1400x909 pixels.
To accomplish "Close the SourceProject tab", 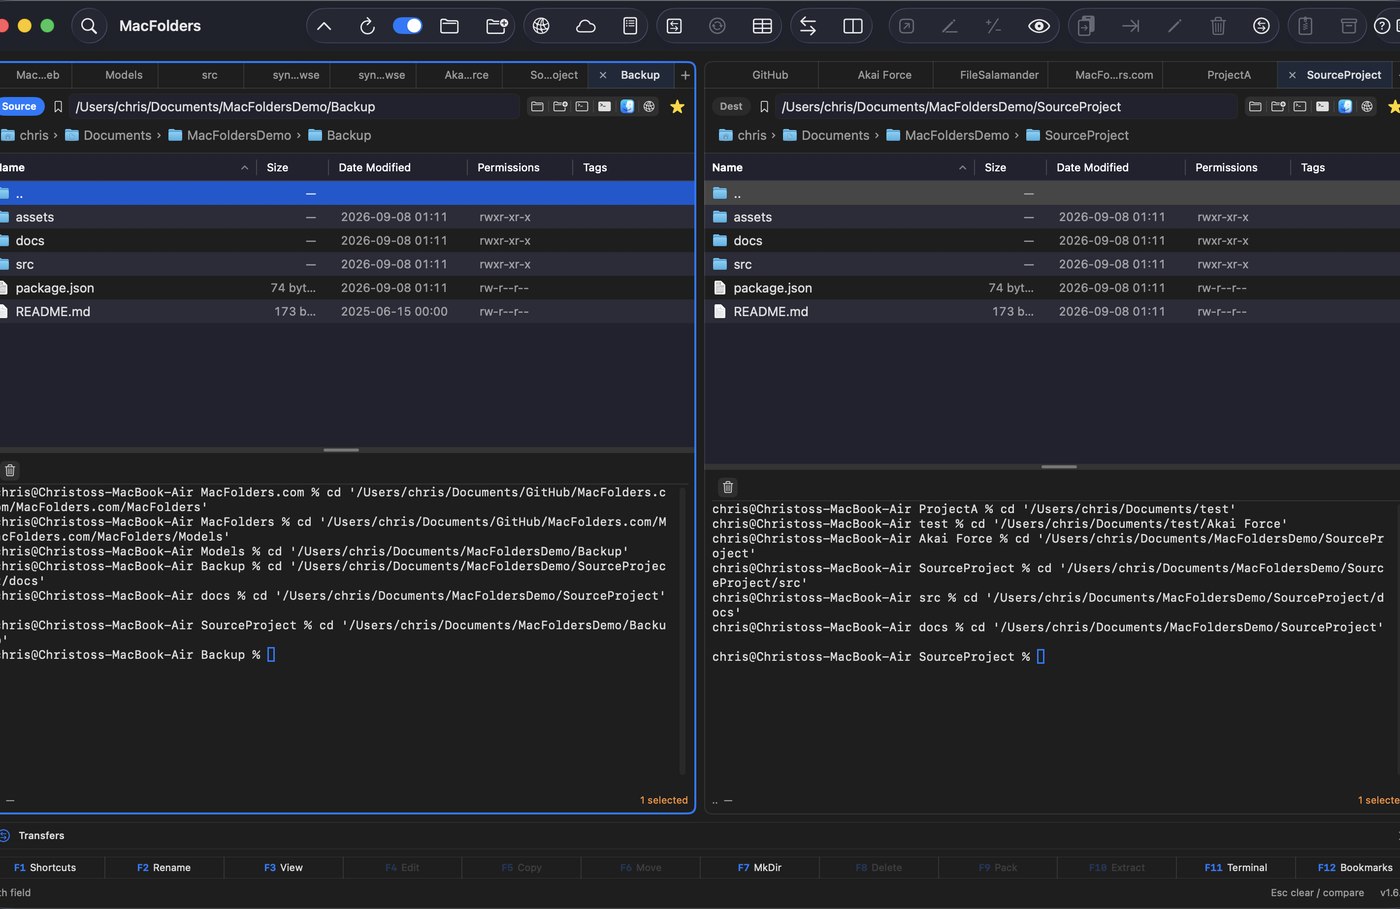I will click(x=1292, y=75).
